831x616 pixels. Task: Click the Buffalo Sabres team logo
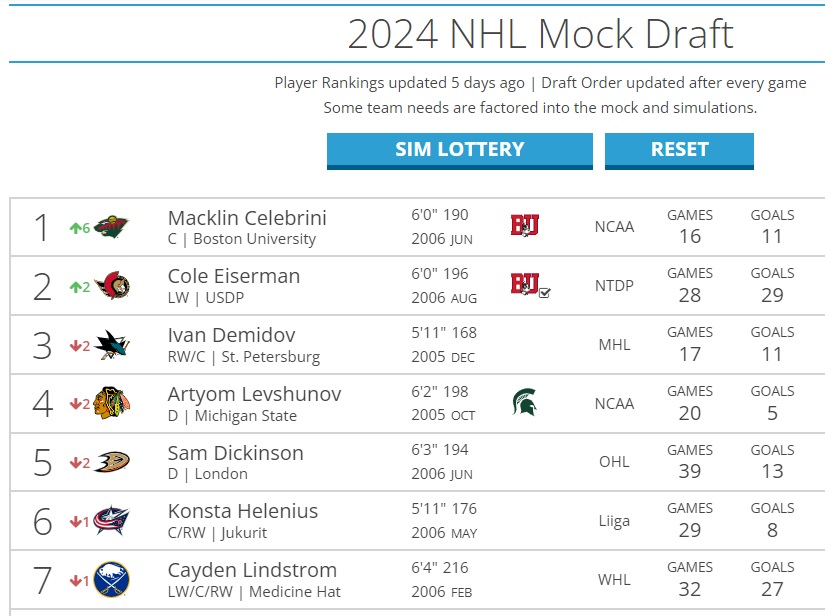[x=112, y=580]
